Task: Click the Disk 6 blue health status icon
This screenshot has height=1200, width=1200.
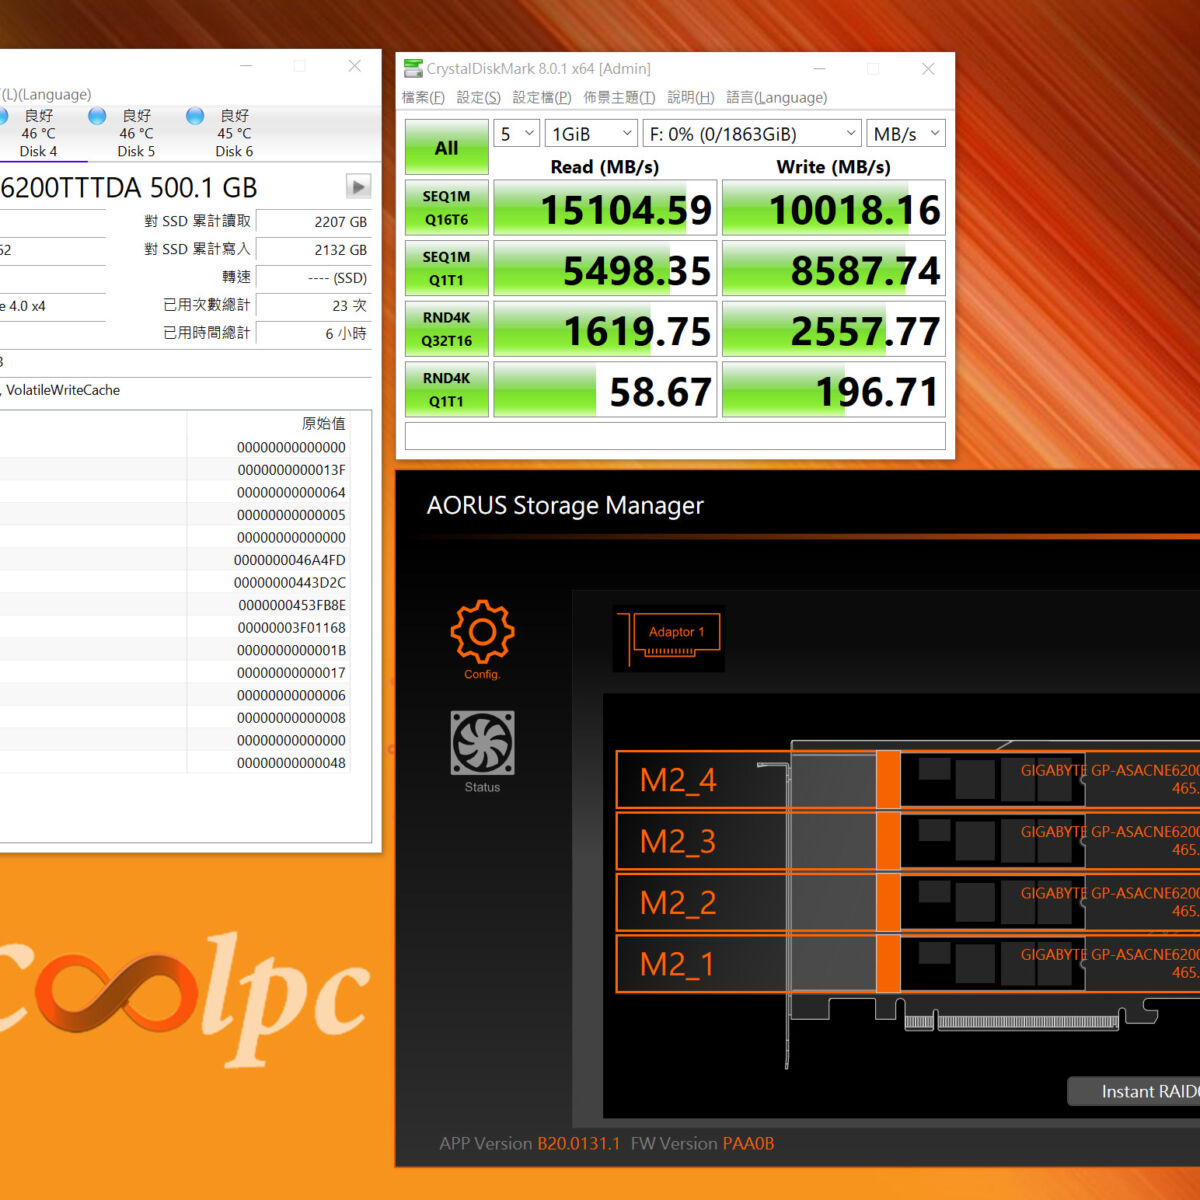Action: [x=195, y=116]
